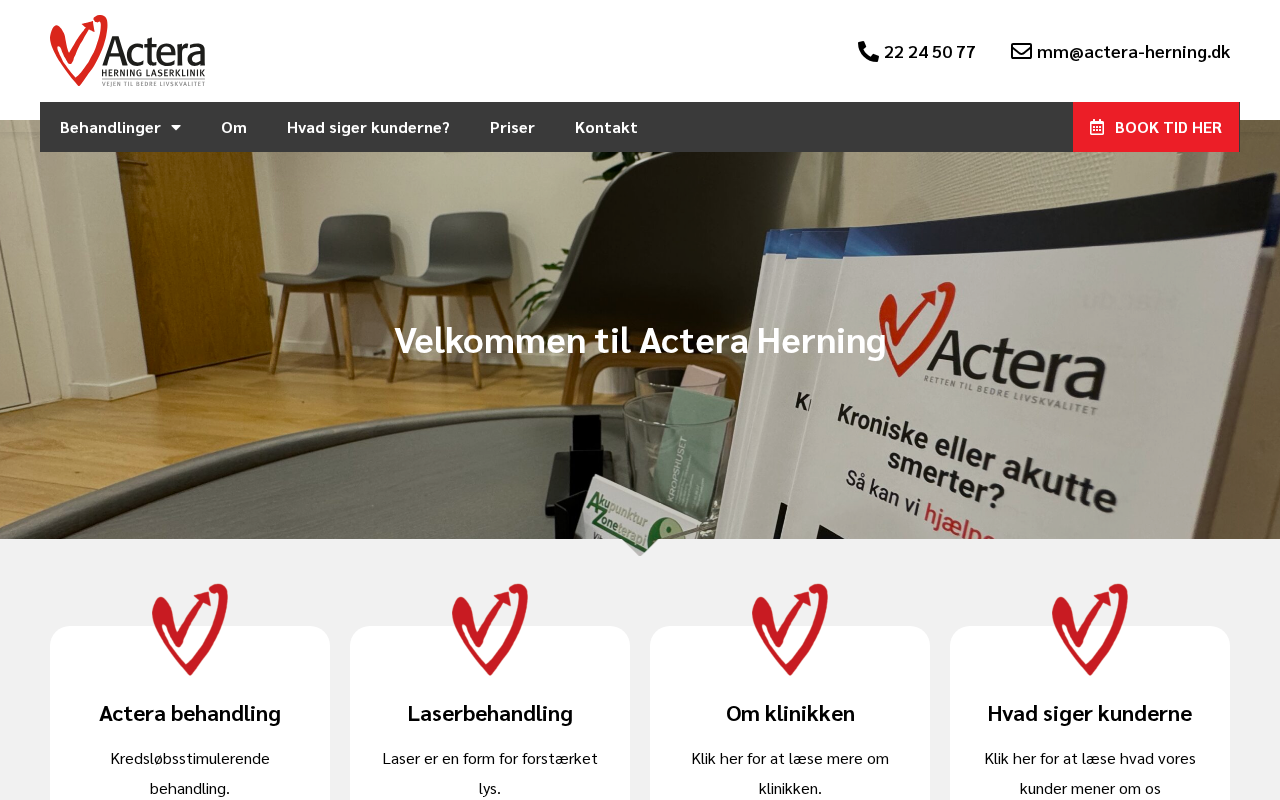Call phone number 22 24 50 77
The image size is (1280, 800).
pos(930,51)
